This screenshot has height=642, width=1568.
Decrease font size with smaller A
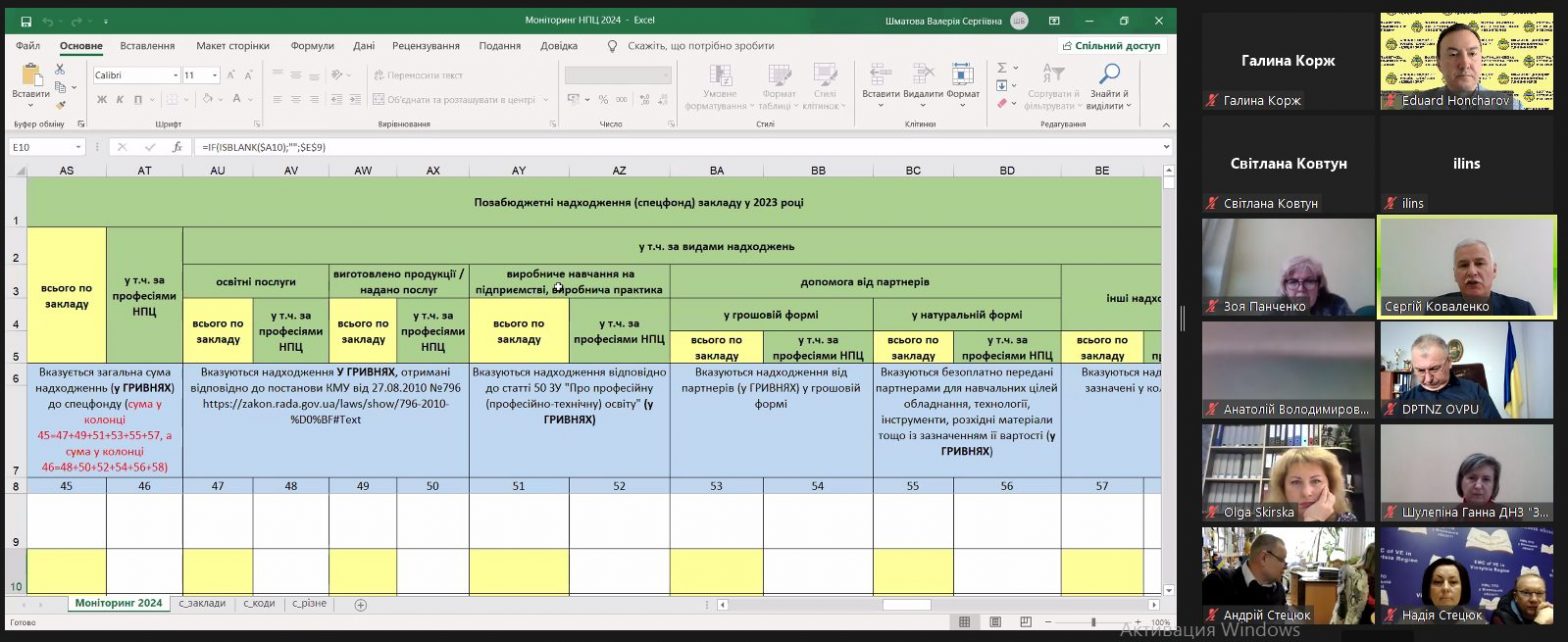pyautogui.click(x=247, y=75)
